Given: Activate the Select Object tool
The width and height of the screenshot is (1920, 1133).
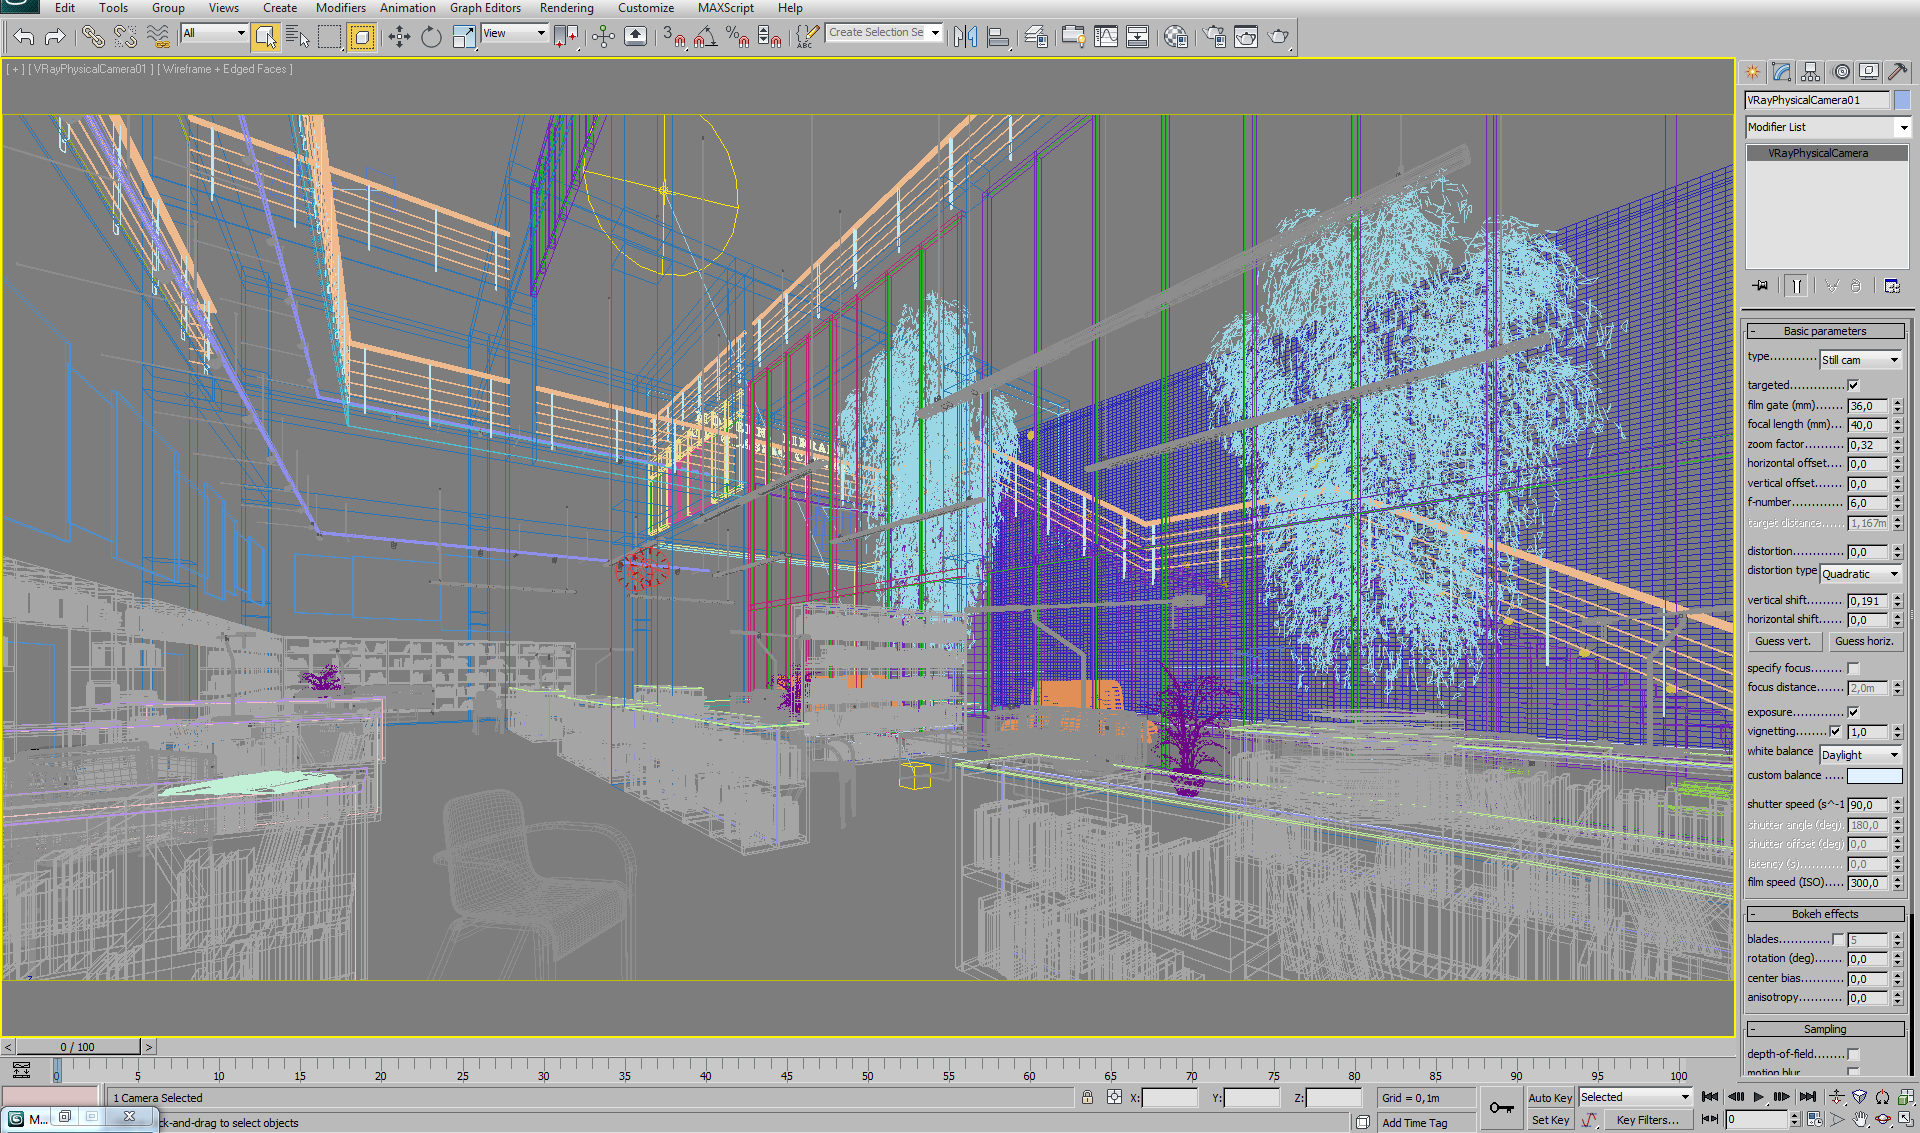Looking at the screenshot, I should click(265, 37).
